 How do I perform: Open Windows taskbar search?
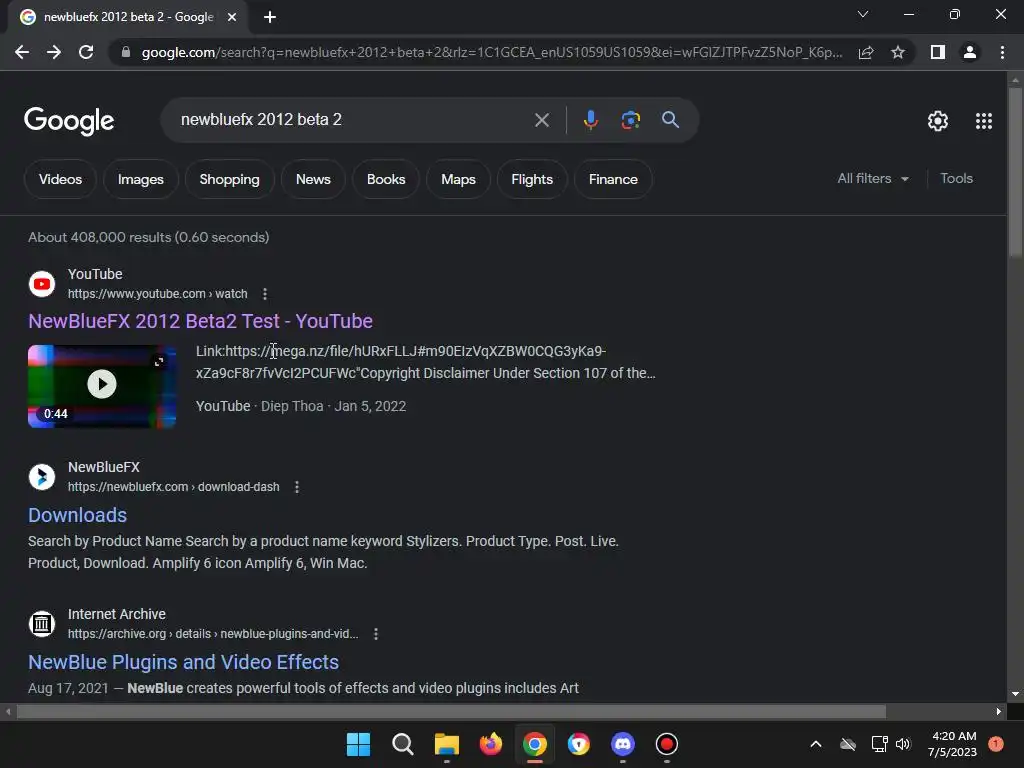(x=402, y=744)
